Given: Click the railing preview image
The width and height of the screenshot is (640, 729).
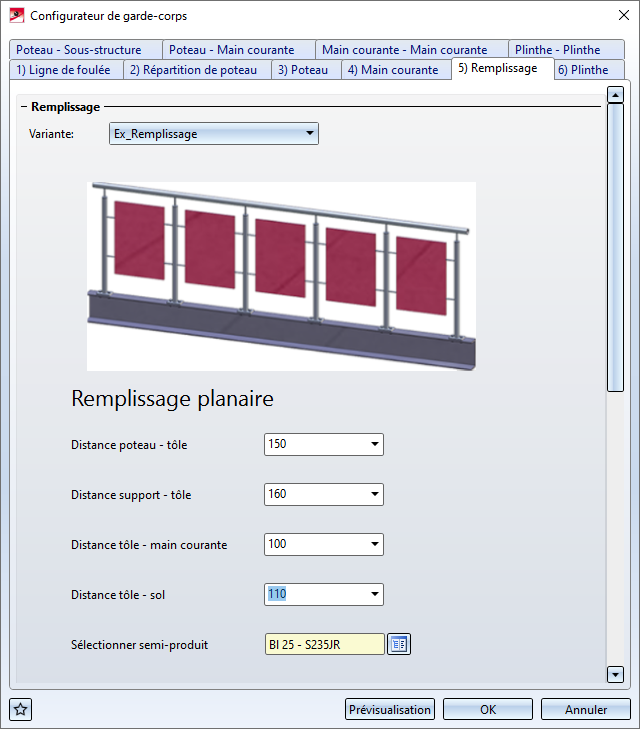Looking at the screenshot, I should [x=281, y=276].
